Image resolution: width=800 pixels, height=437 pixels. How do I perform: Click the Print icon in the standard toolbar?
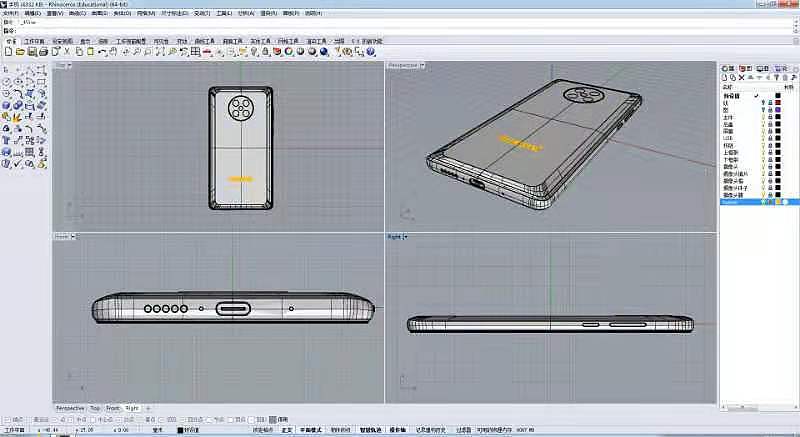coord(43,52)
